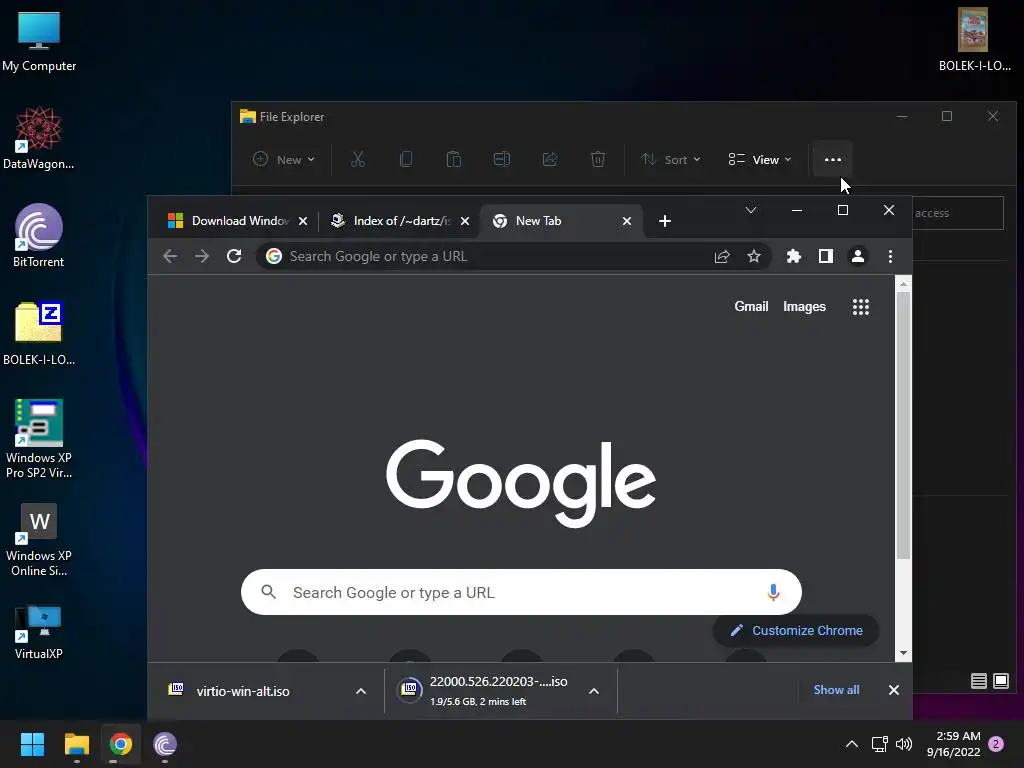This screenshot has height=768, width=1024.
Task: Open the New dropdown in File Explorer
Action: click(x=284, y=159)
